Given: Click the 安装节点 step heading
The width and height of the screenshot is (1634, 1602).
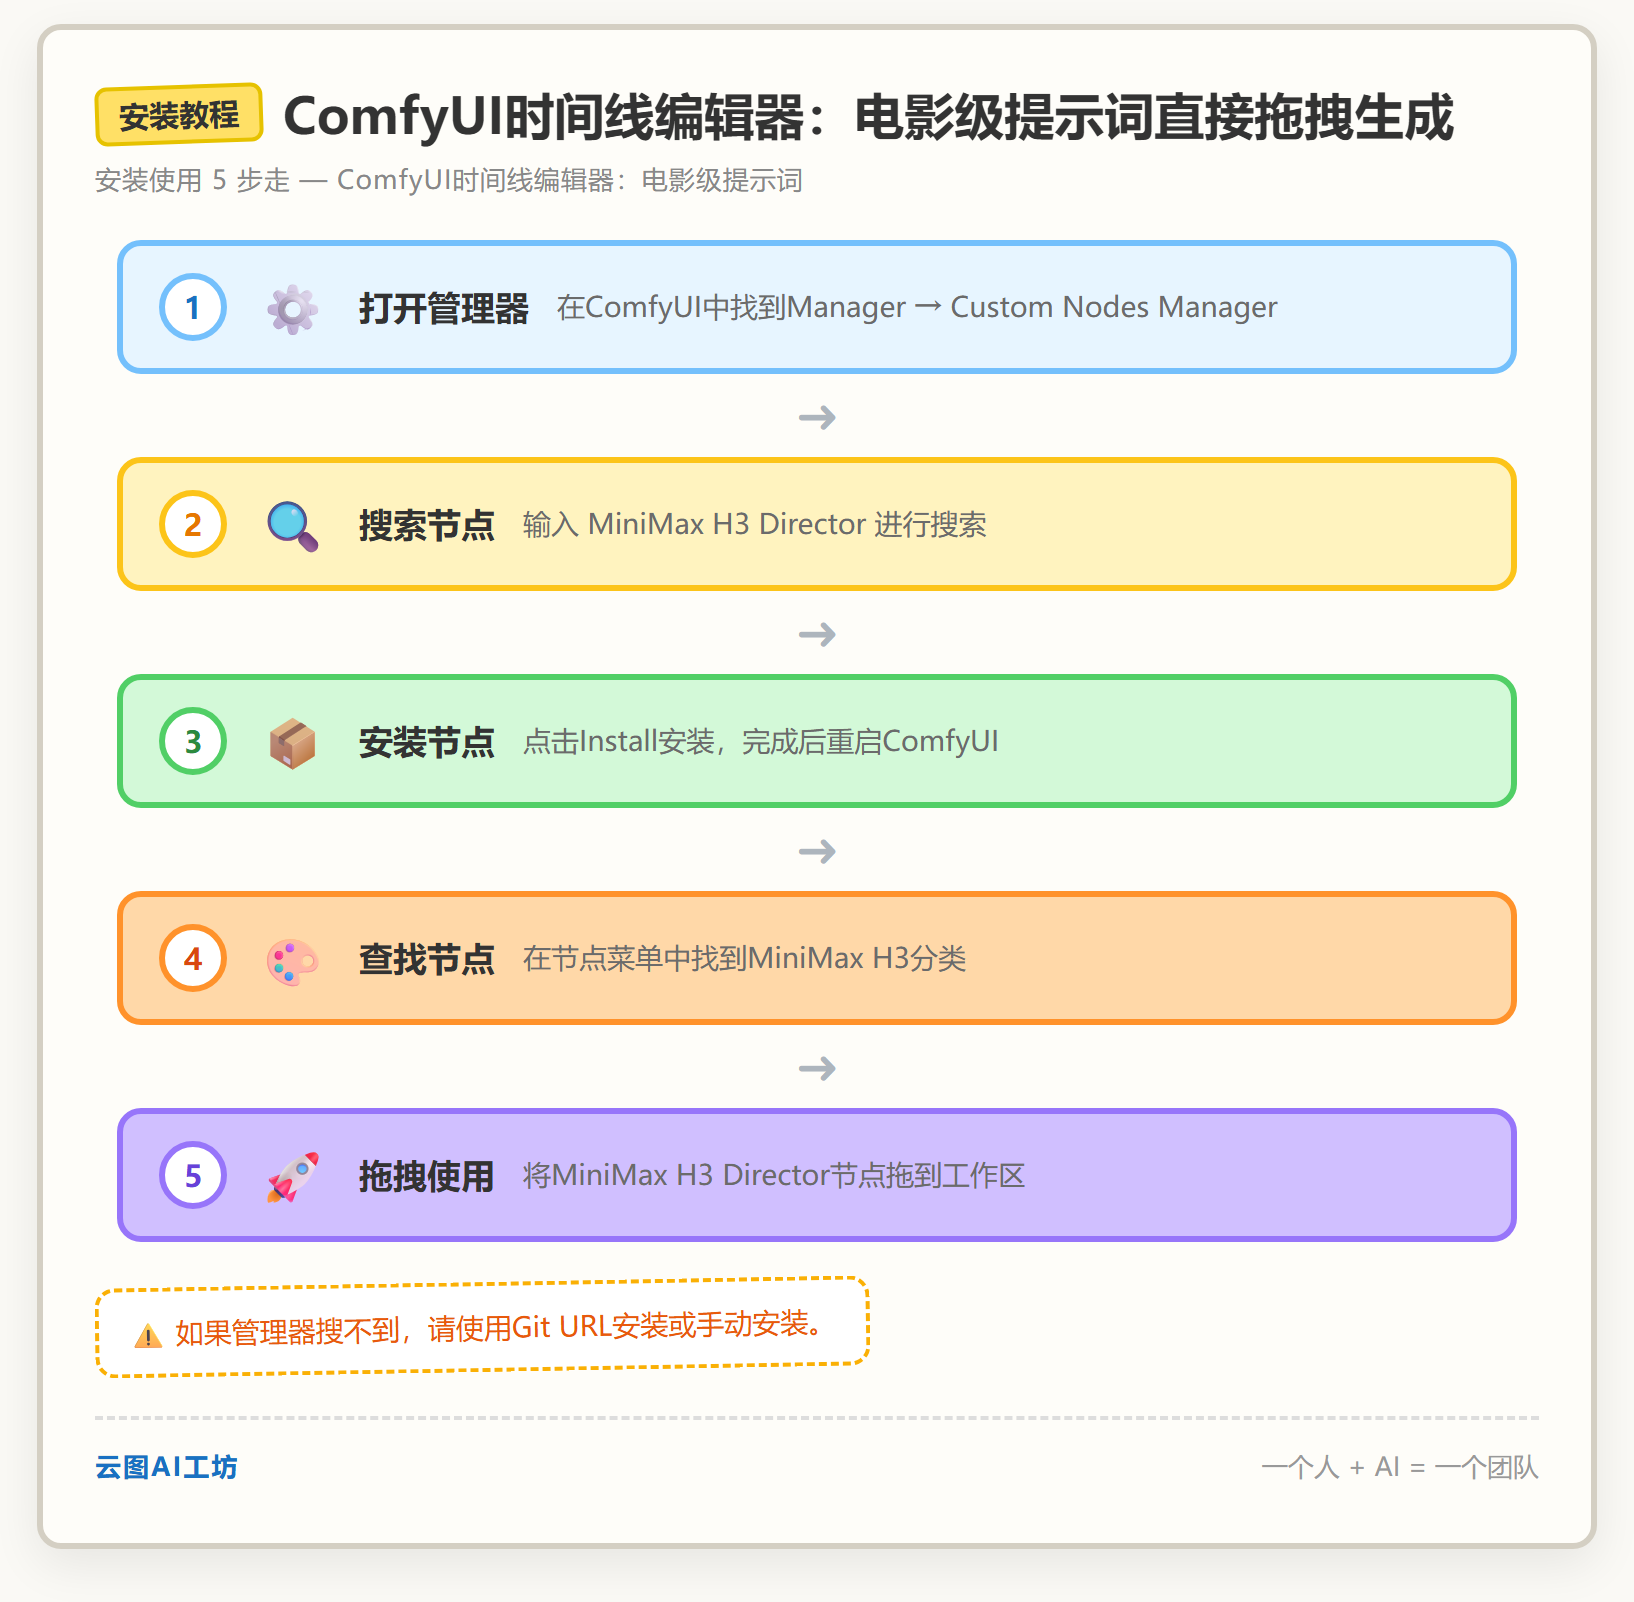Looking at the screenshot, I should click(427, 742).
